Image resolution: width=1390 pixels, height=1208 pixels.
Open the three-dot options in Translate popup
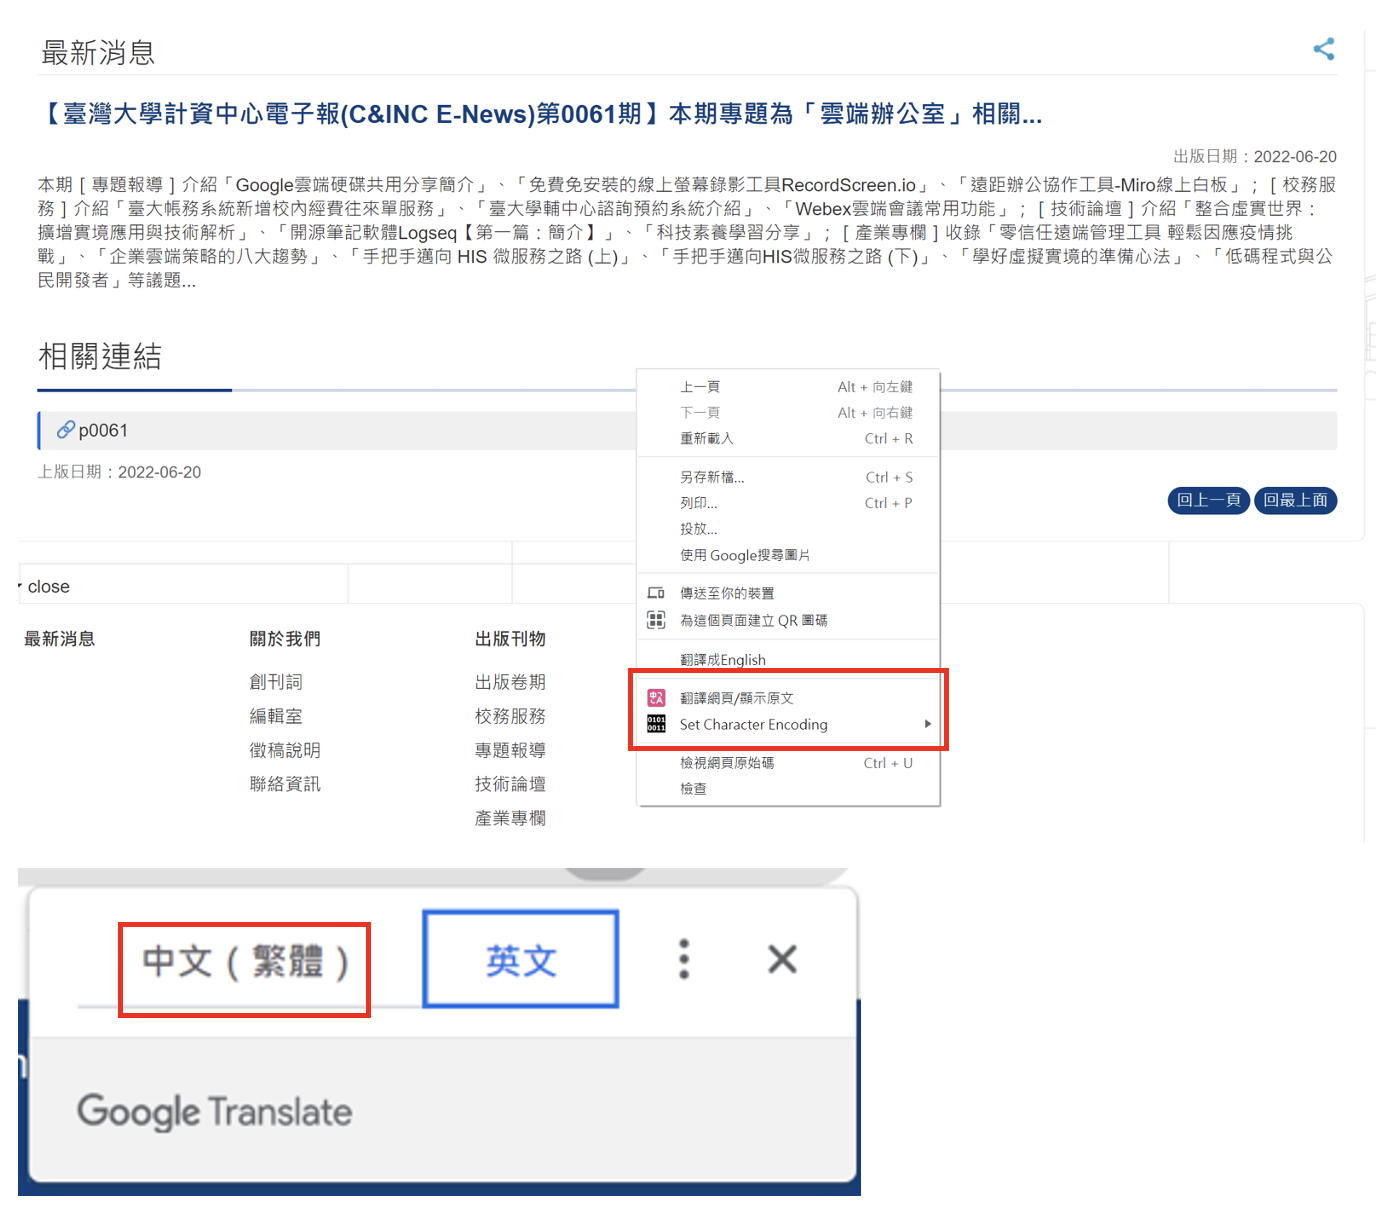pyautogui.click(x=684, y=959)
